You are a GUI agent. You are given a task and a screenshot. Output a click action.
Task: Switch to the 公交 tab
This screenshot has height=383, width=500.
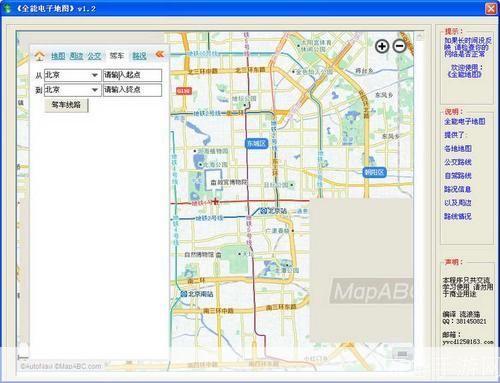(x=94, y=56)
